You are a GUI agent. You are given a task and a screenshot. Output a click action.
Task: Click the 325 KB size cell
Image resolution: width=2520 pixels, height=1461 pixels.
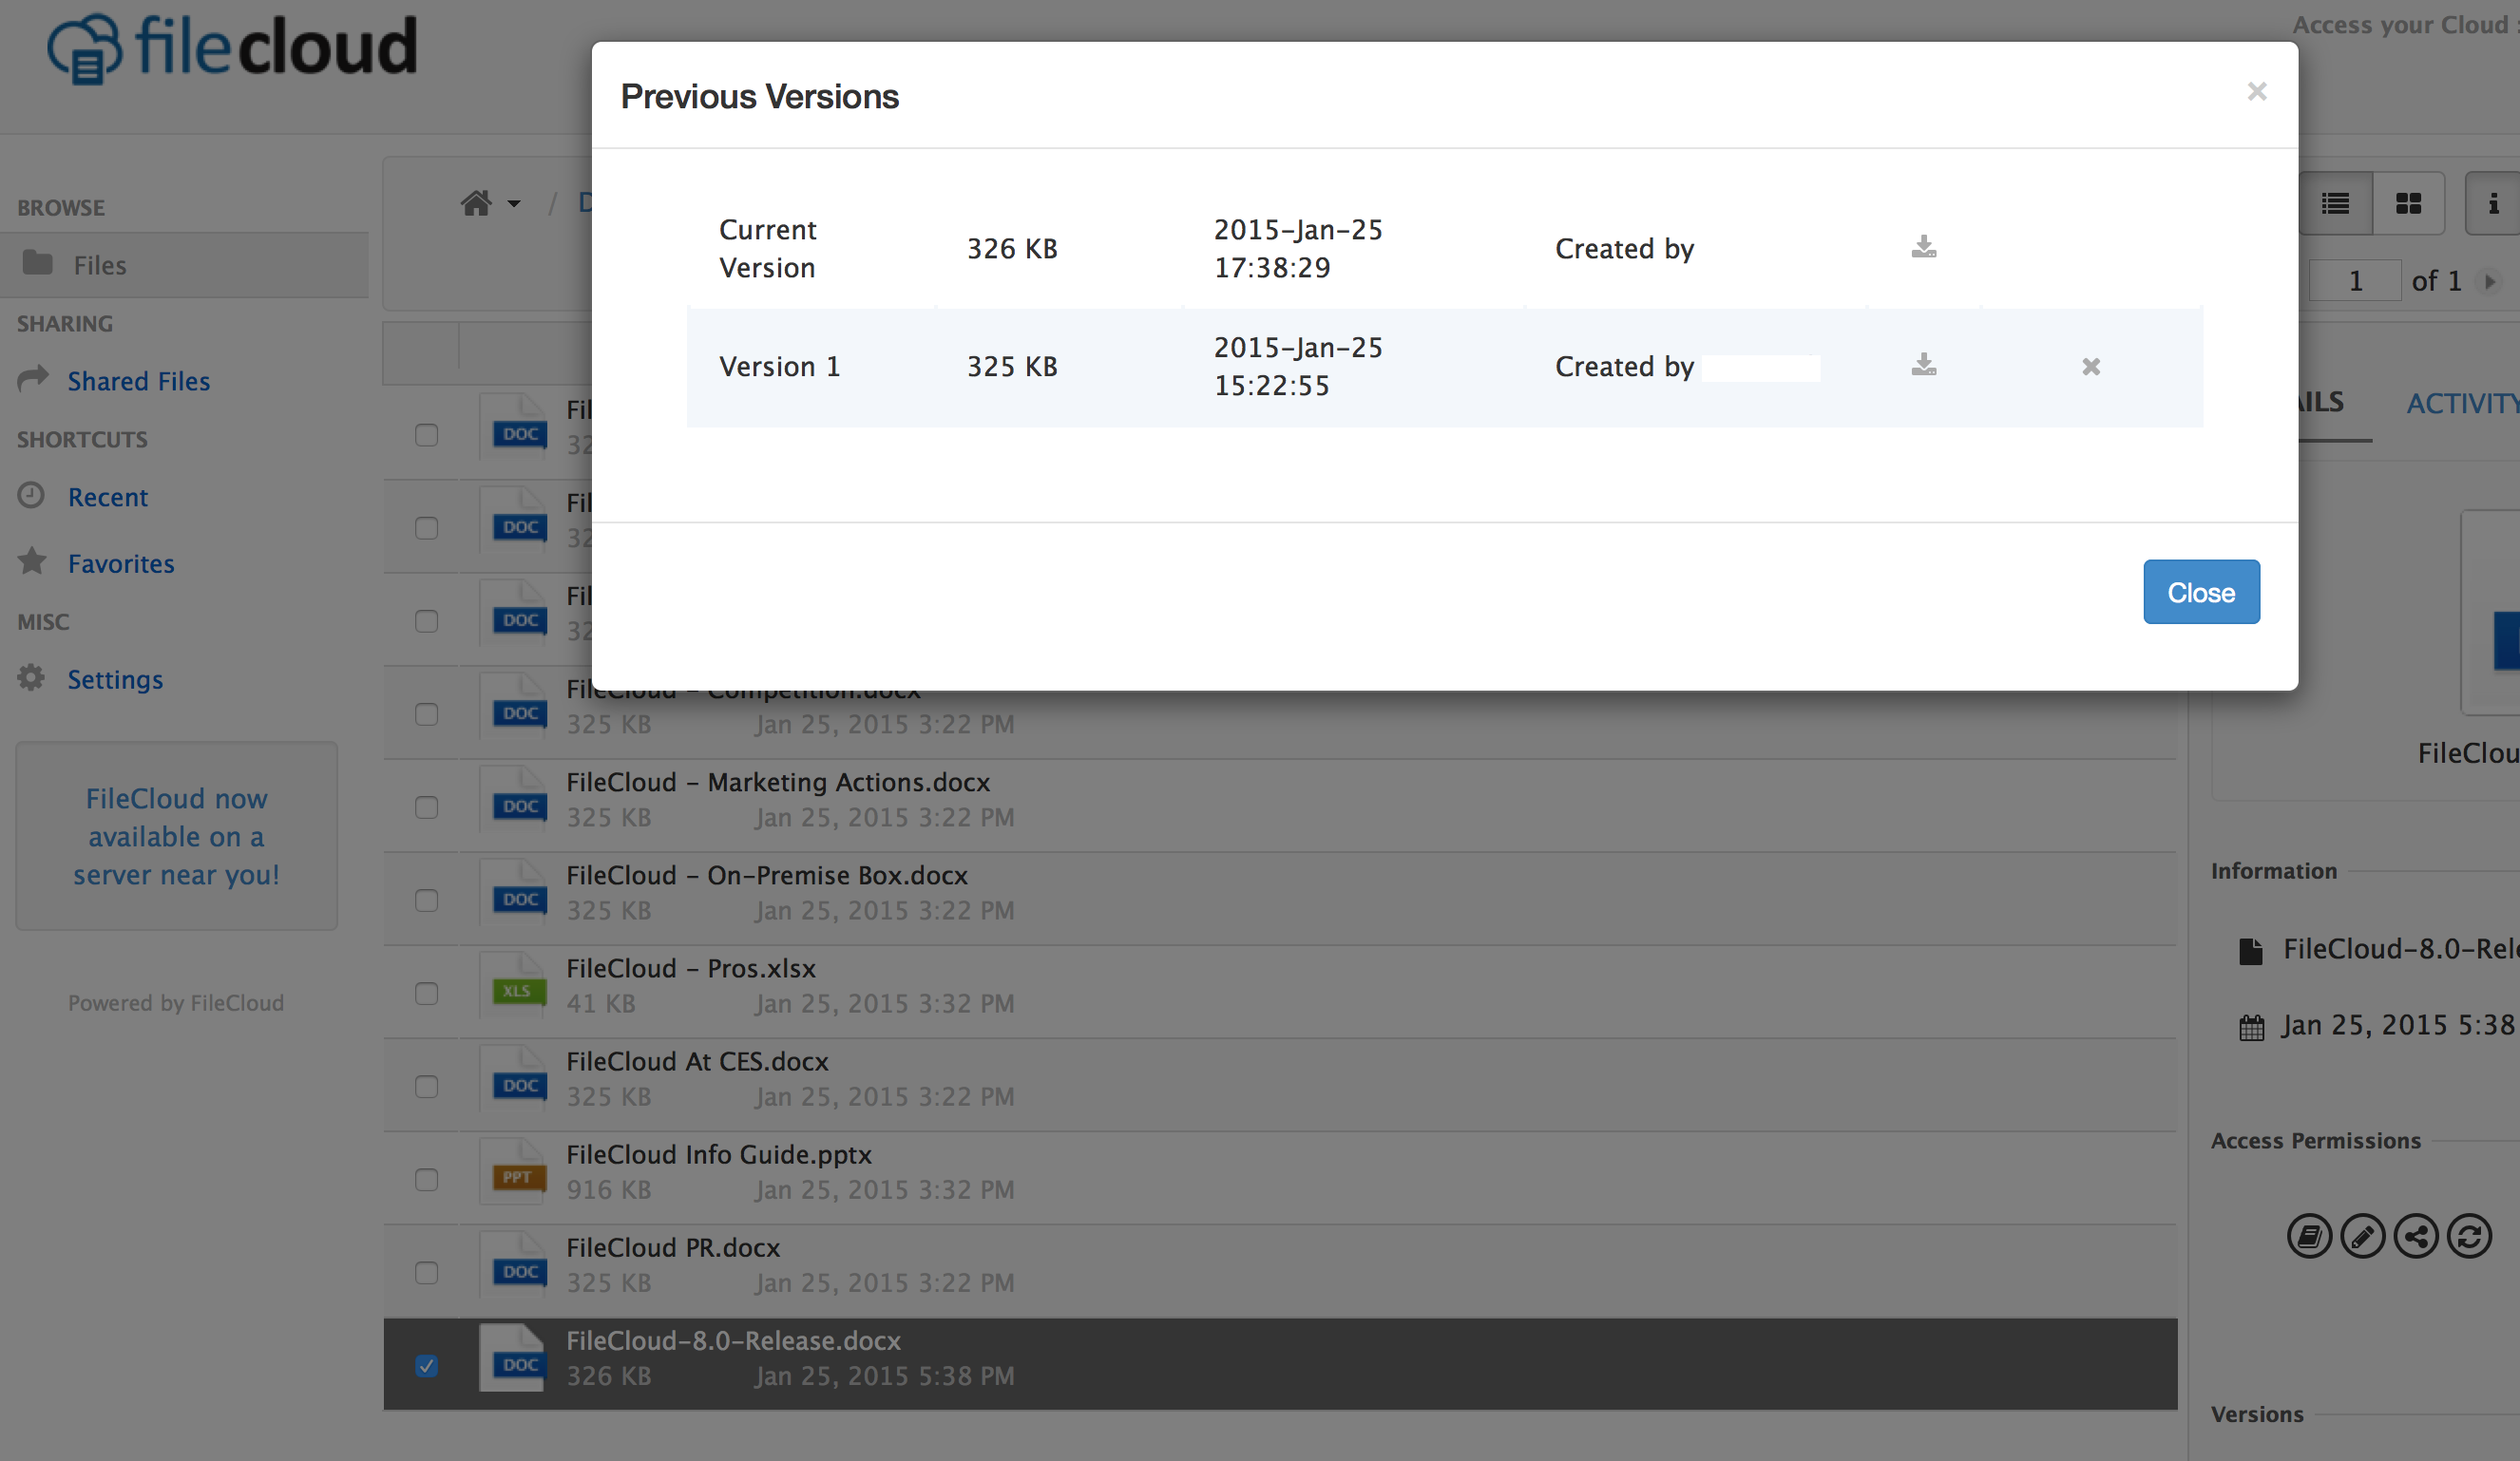pos(1012,367)
